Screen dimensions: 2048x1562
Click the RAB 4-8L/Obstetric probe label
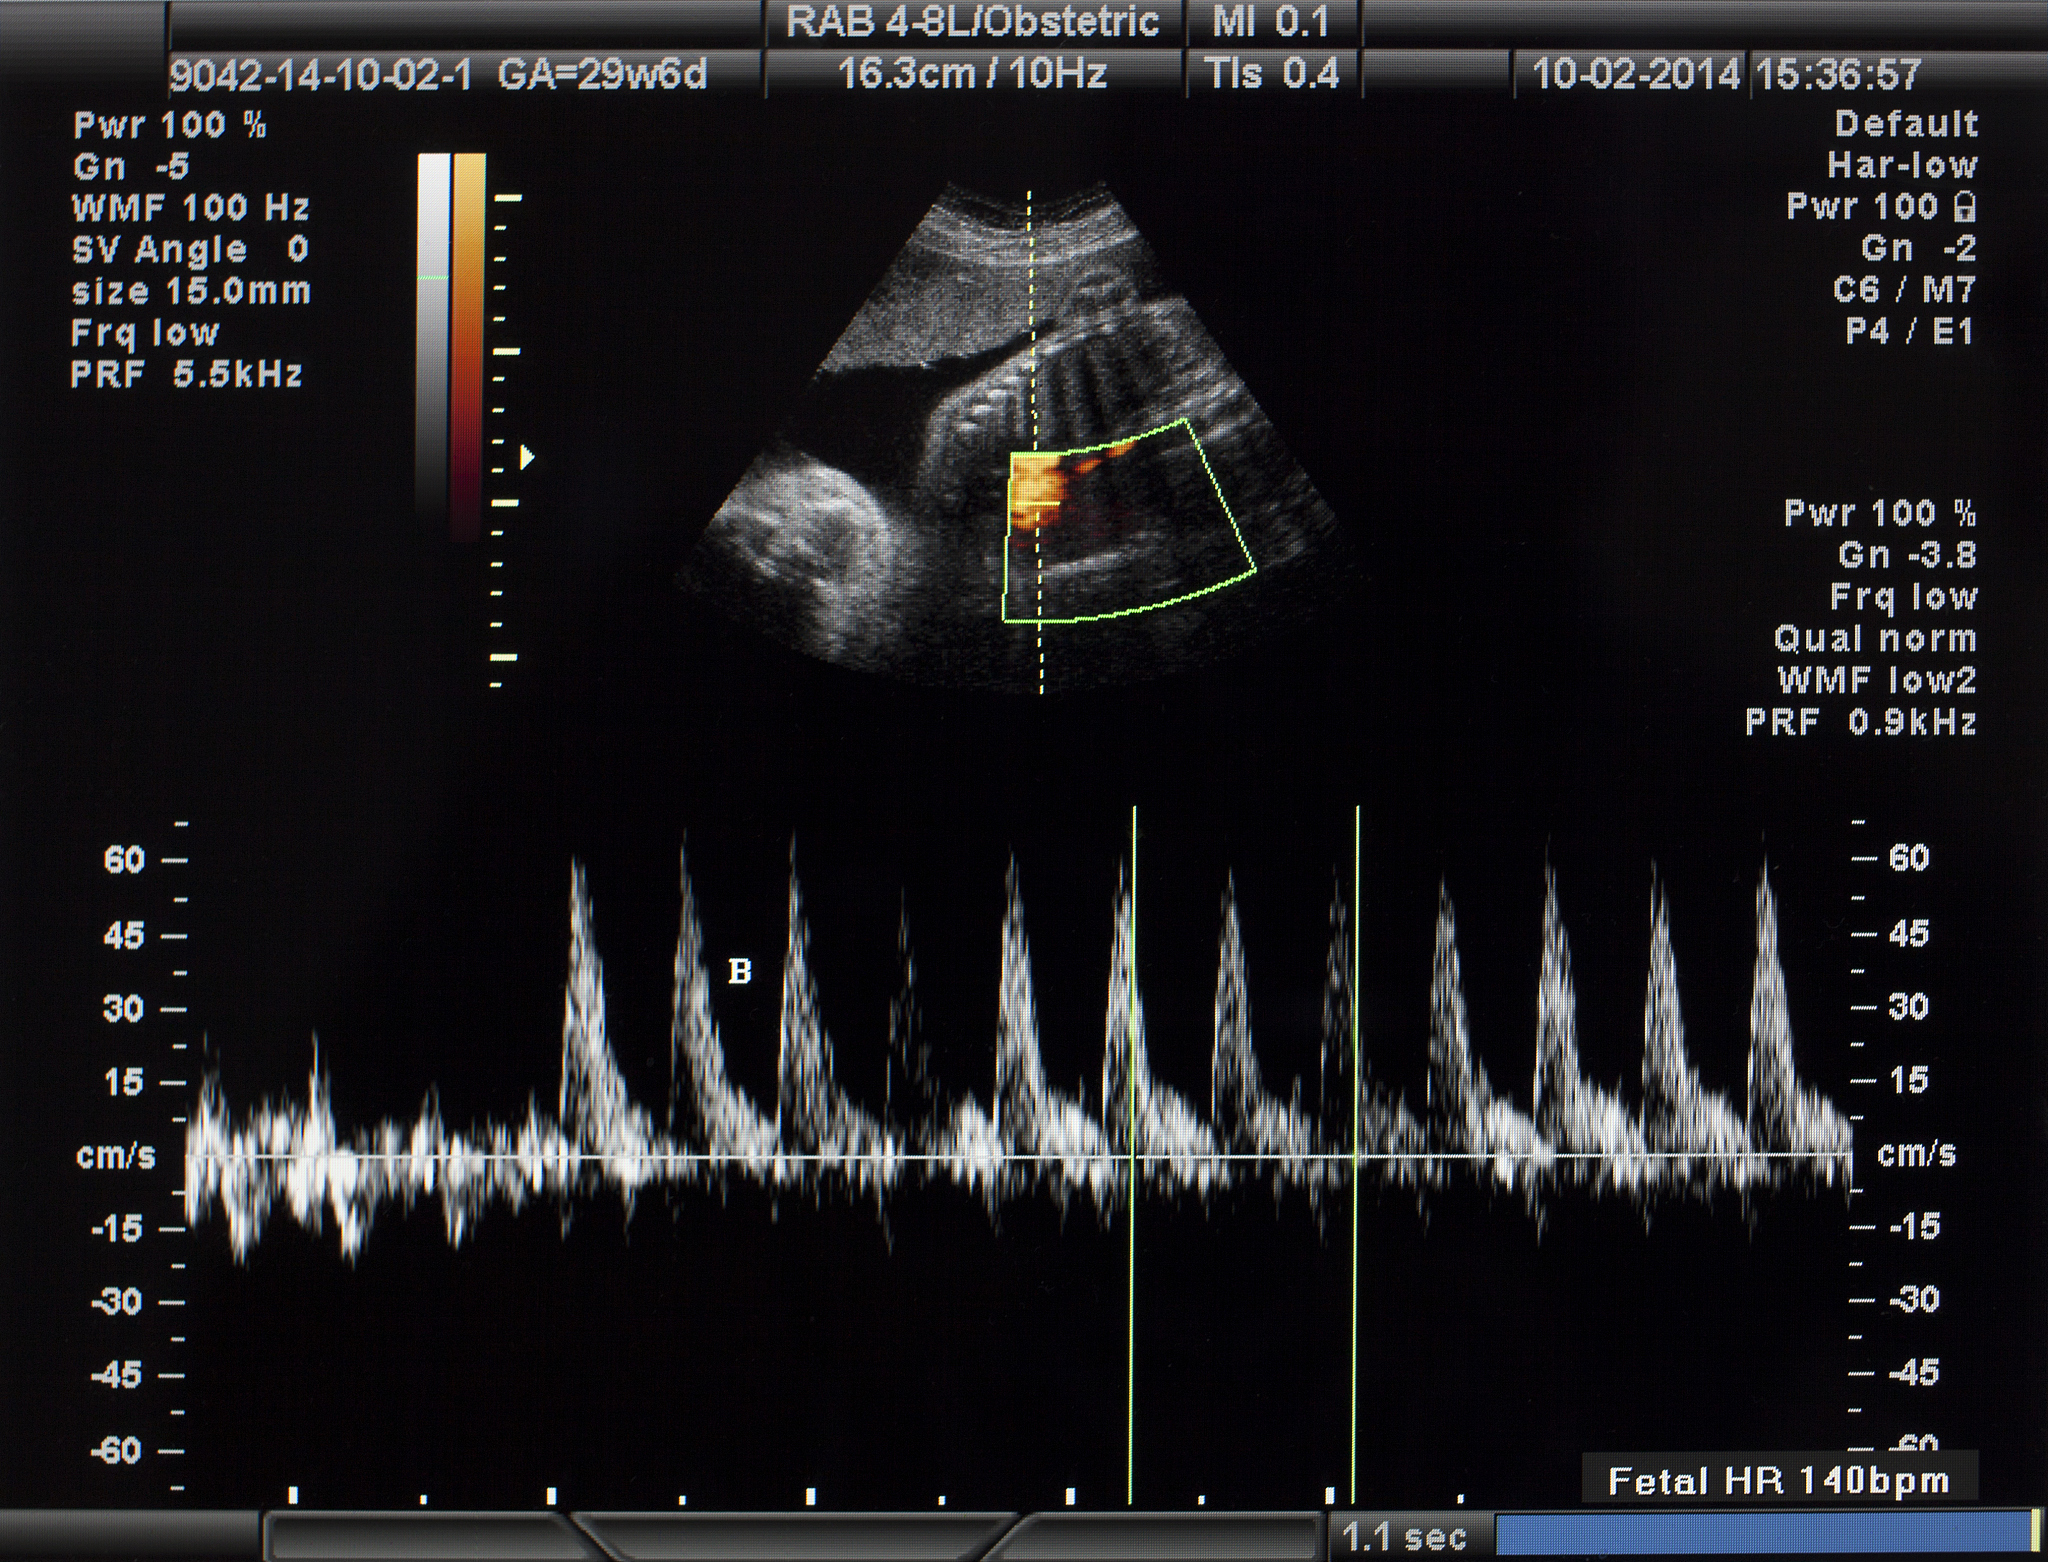pyautogui.click(x=972, y=22)
